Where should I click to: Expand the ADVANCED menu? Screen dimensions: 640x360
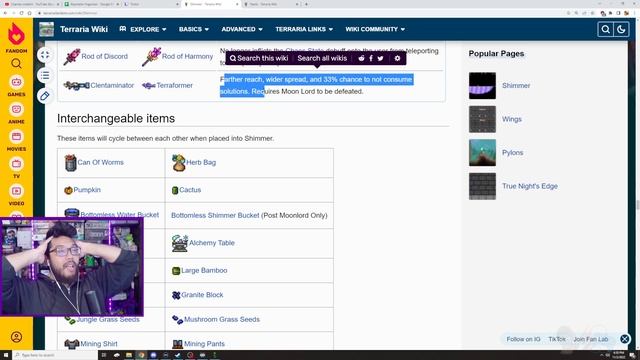[x=242, y=29]
